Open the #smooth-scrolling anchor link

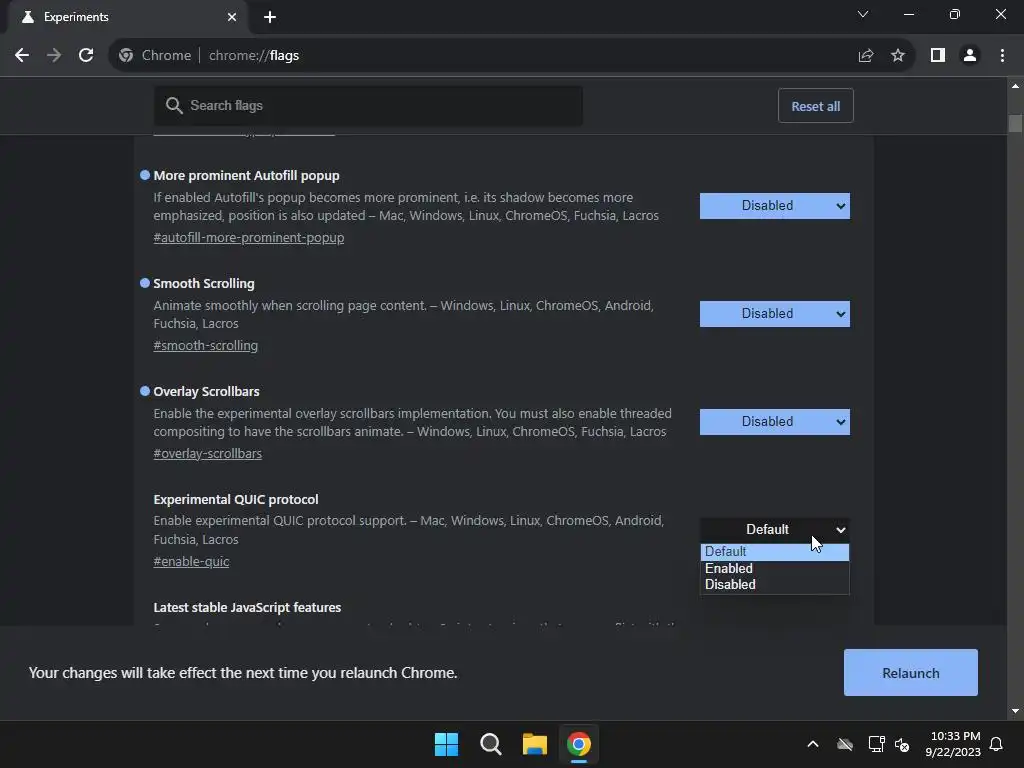point(206,345)
